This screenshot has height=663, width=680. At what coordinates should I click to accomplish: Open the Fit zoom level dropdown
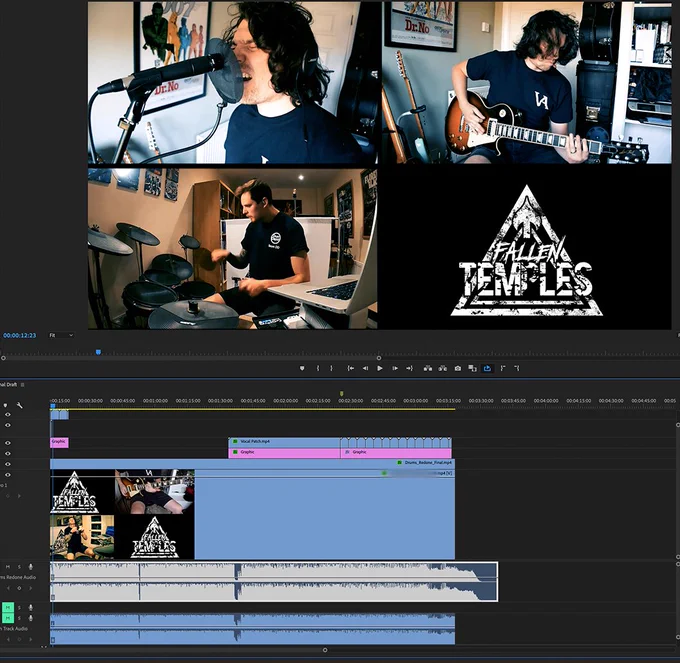[x=61, y=335]
